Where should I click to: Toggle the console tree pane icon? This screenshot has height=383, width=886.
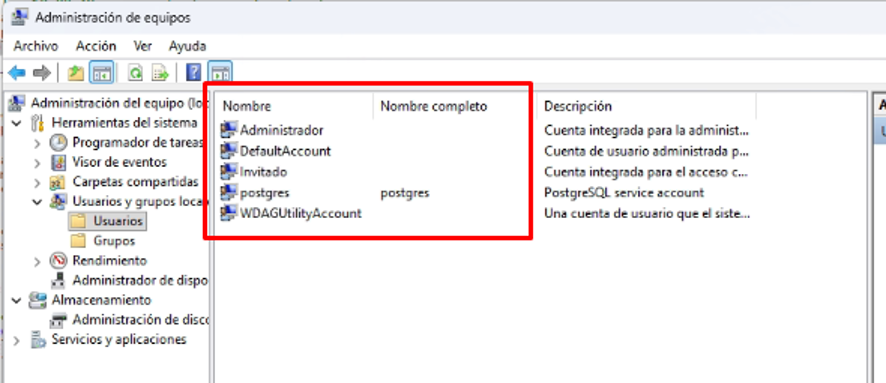102,73
